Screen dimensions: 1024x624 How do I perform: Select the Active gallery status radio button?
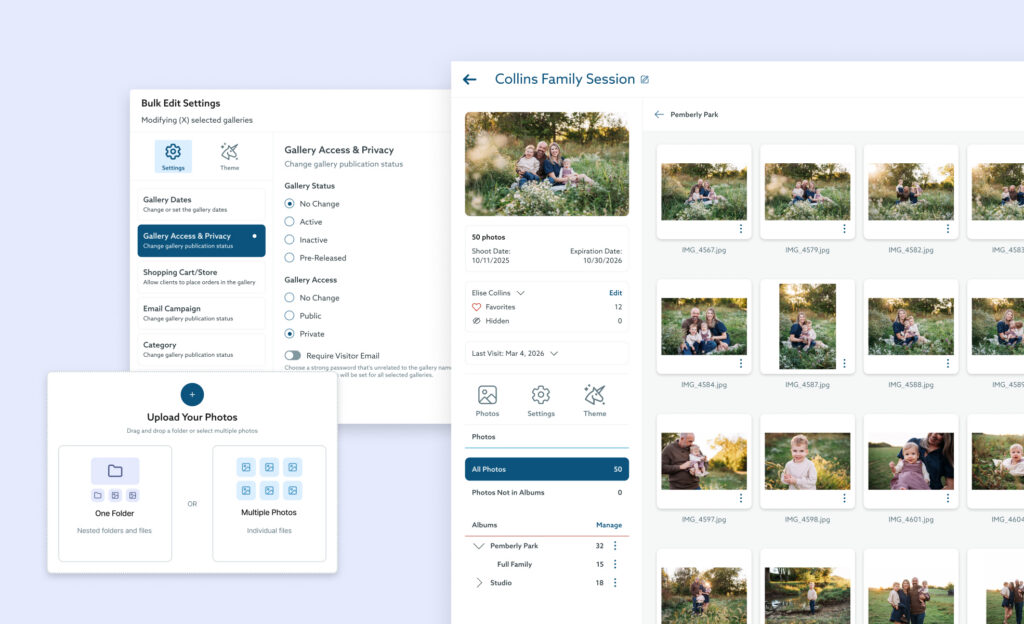292,221
